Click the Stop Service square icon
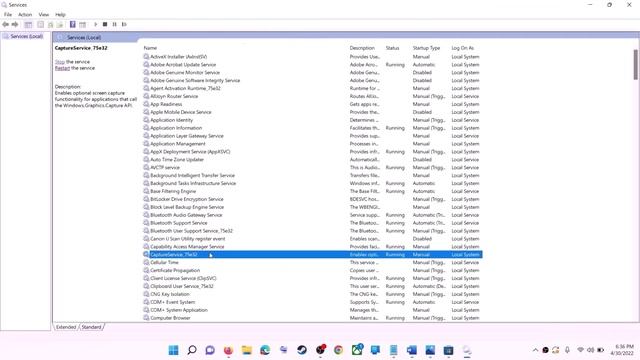This screenshot has height=360, width=640. pos(105,24)
